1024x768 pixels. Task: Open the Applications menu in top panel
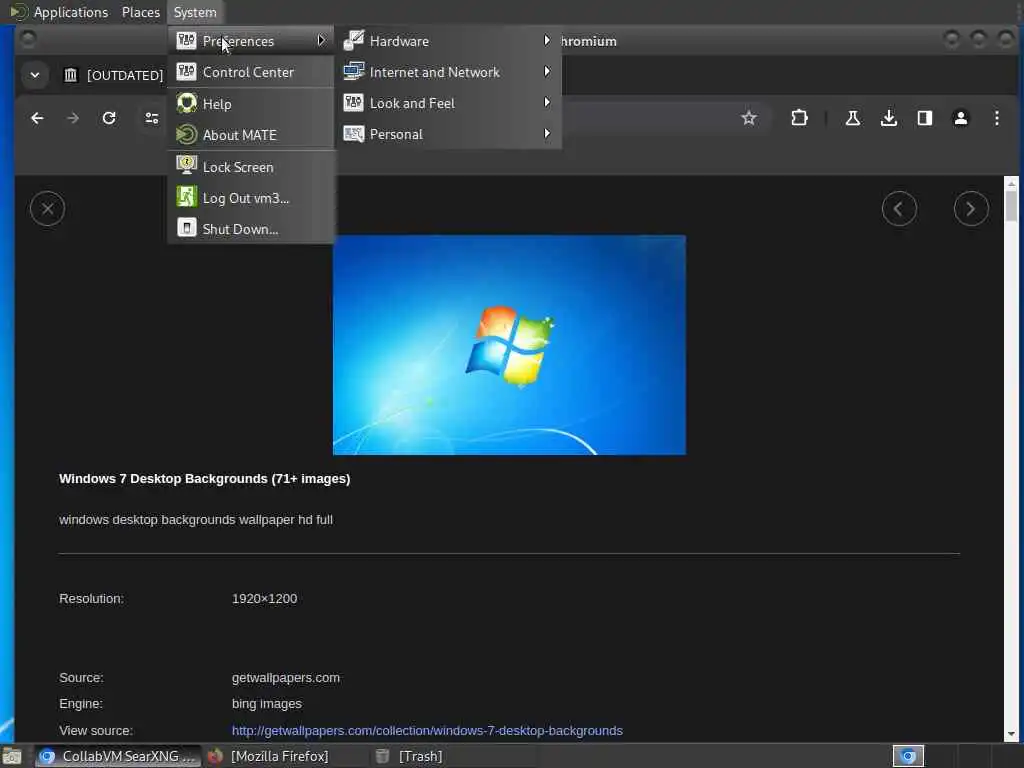(59, 12)
